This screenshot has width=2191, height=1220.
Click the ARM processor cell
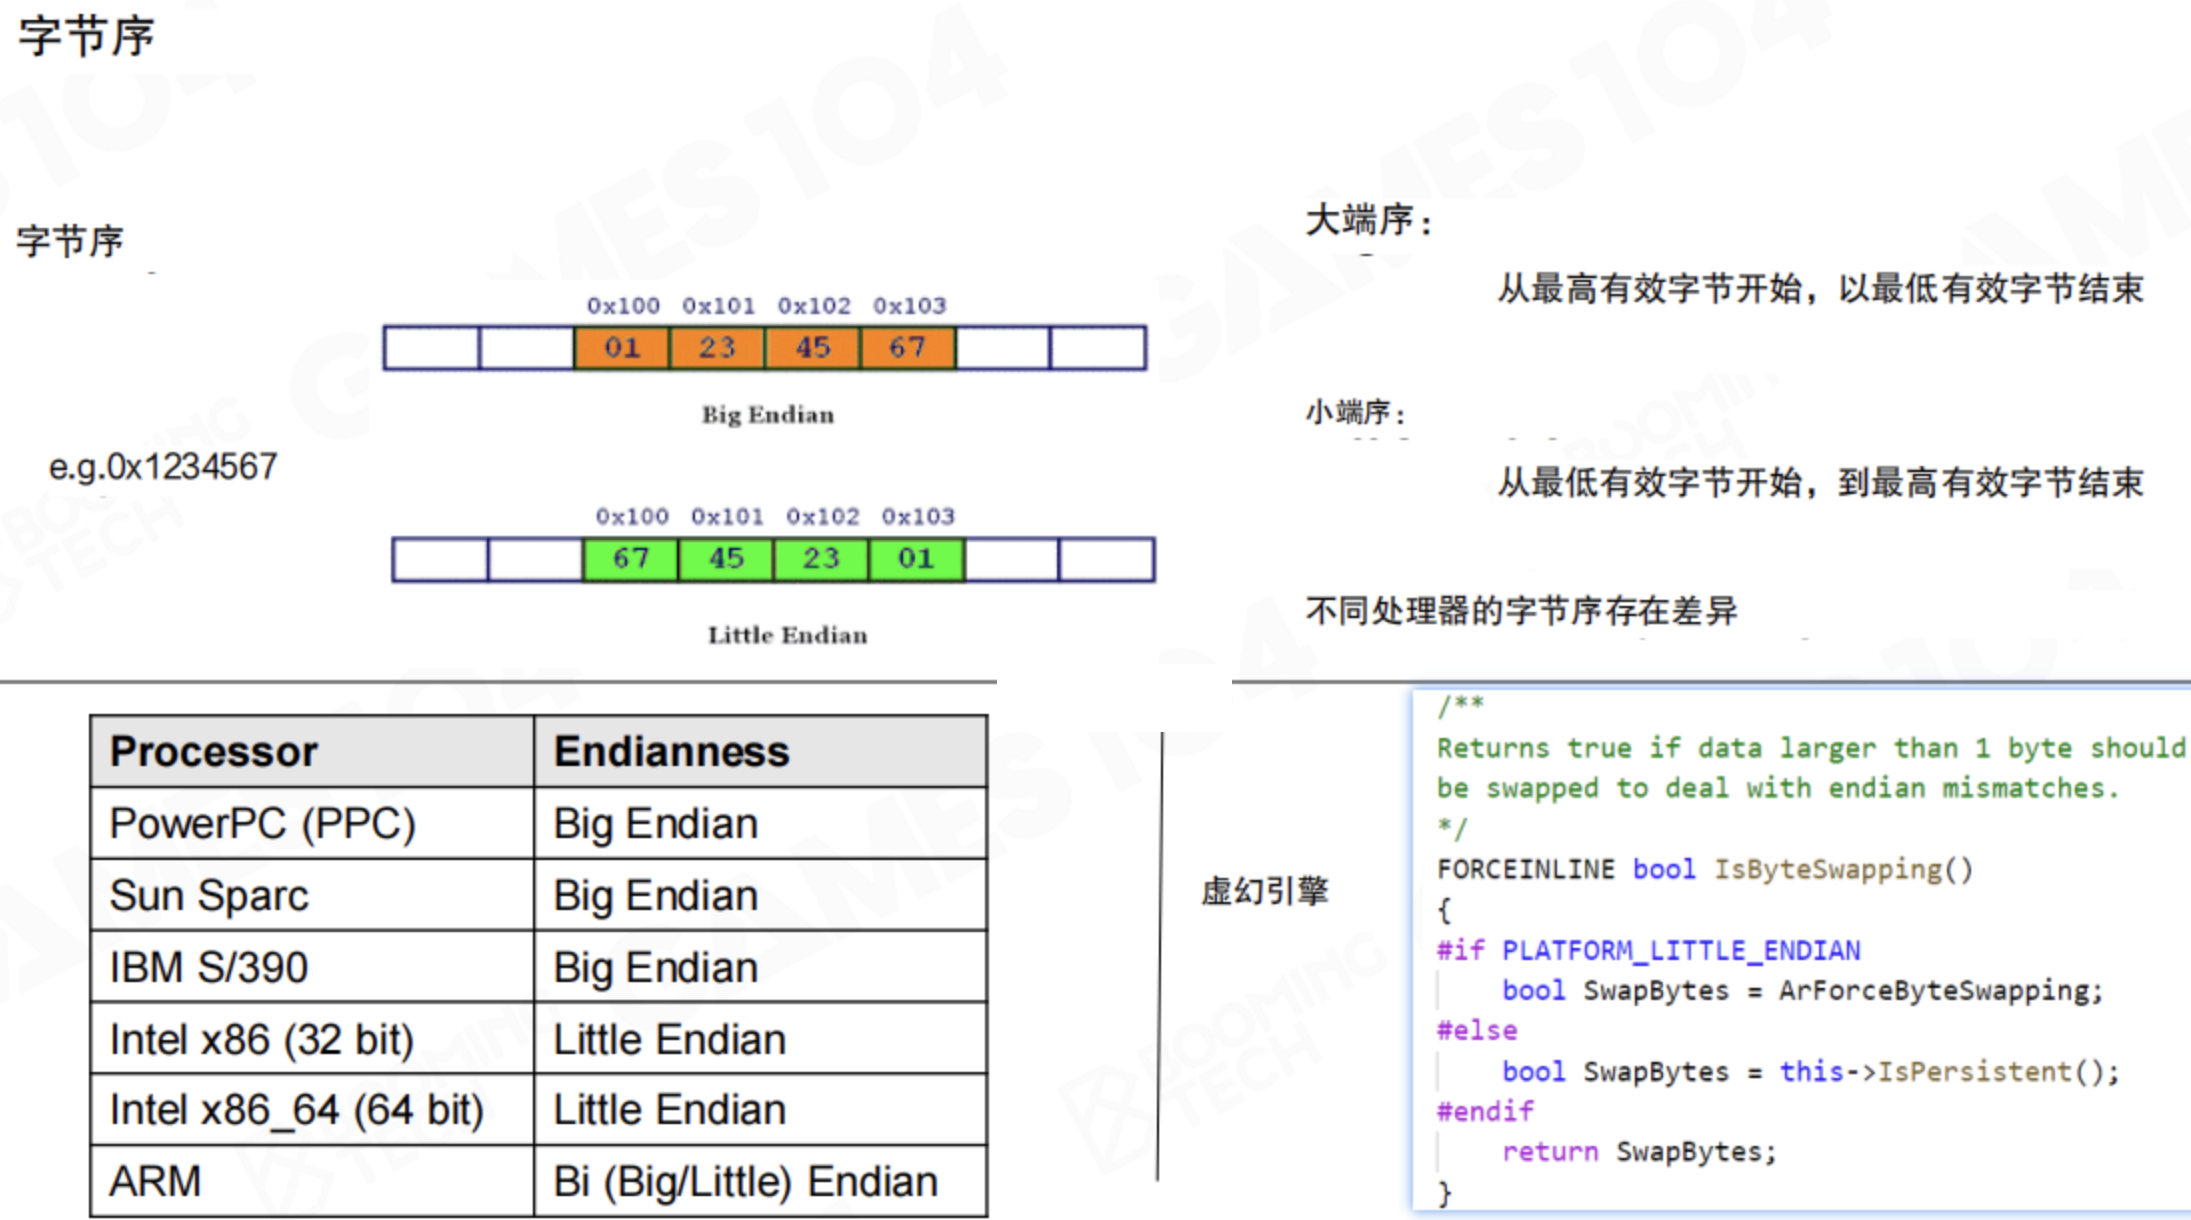tap(155, 1182)
